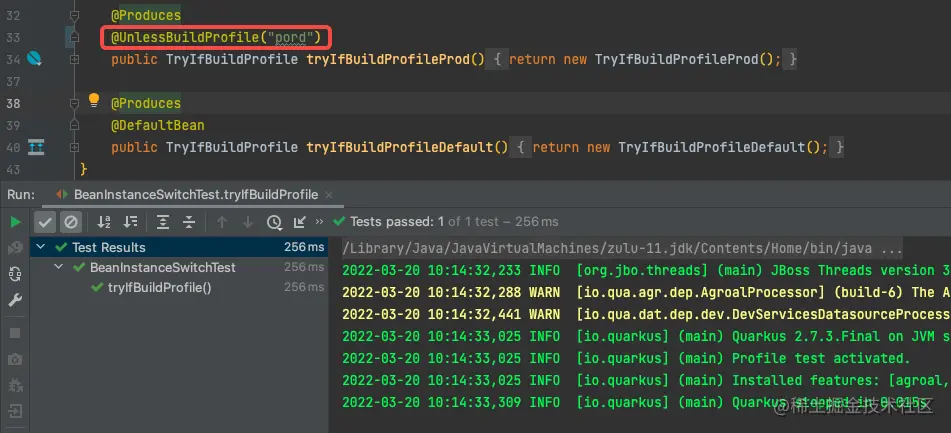
Task: Sort test results alphabetically
Action: point(104,223)
